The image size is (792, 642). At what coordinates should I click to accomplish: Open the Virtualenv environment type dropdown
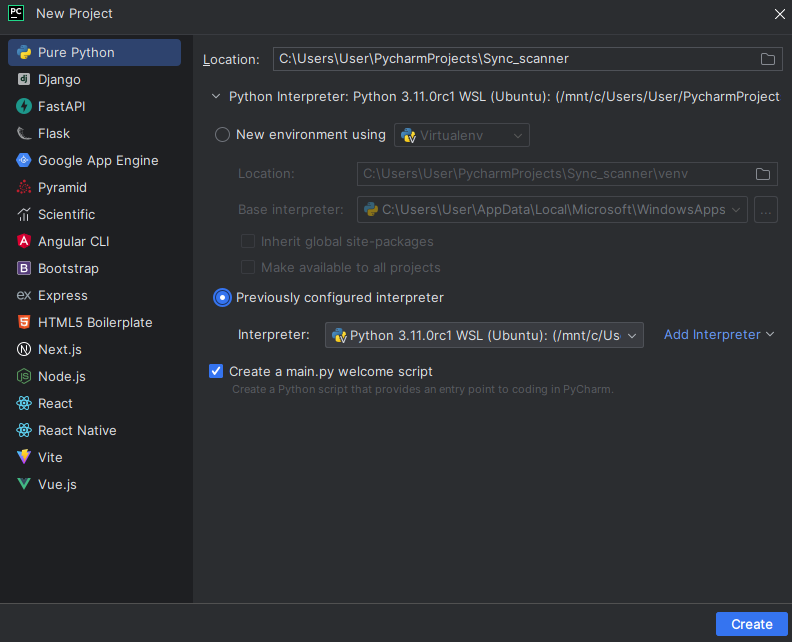point(462,135)
